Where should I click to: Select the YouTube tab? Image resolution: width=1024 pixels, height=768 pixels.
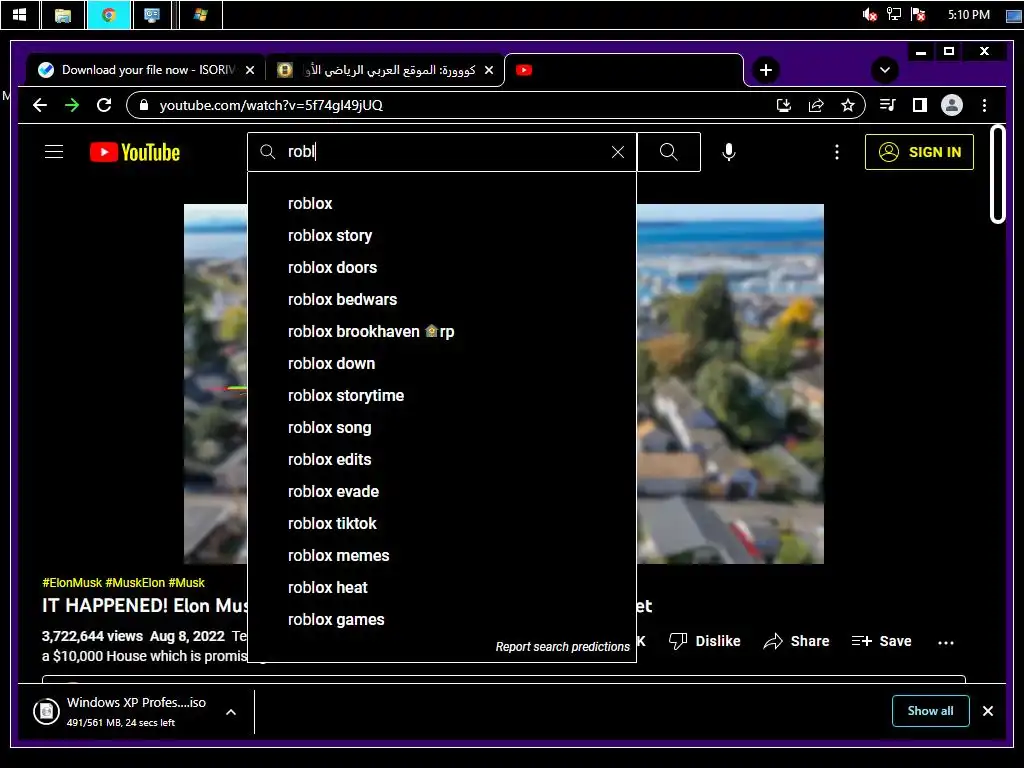624,70
